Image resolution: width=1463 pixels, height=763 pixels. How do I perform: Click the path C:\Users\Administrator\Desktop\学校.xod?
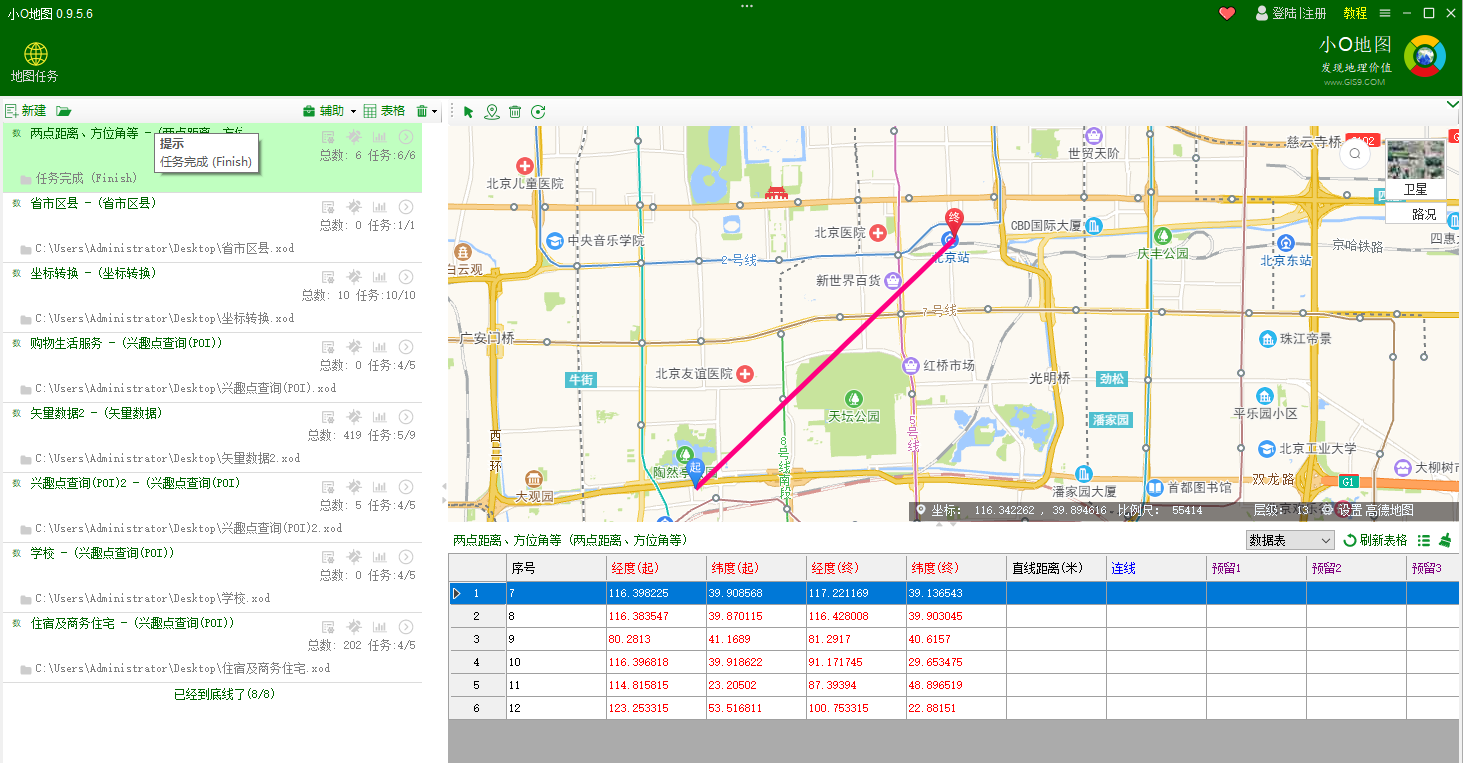pyautogui.click(x=152, y=598)
